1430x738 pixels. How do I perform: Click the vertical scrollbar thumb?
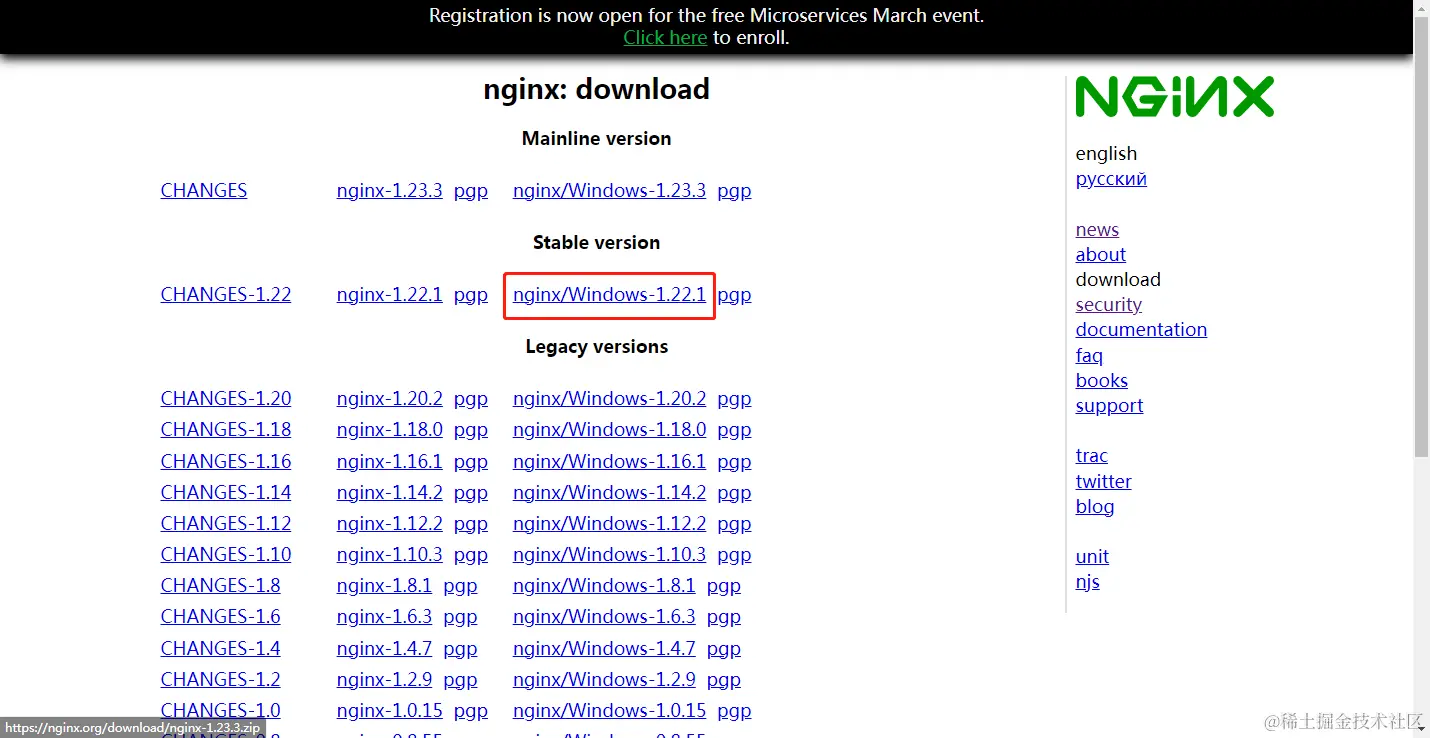click(x=1422, y=235)
